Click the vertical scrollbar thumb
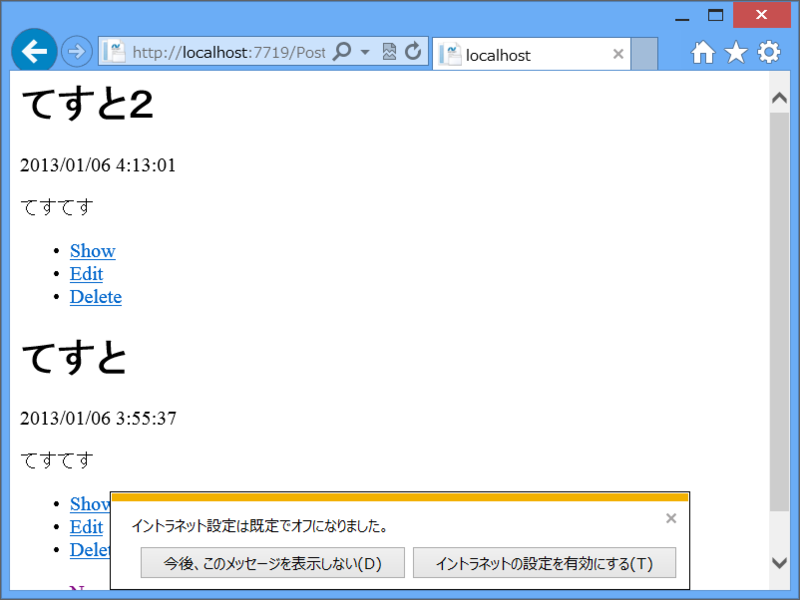The image size is (800, 600). pos(779,311)
